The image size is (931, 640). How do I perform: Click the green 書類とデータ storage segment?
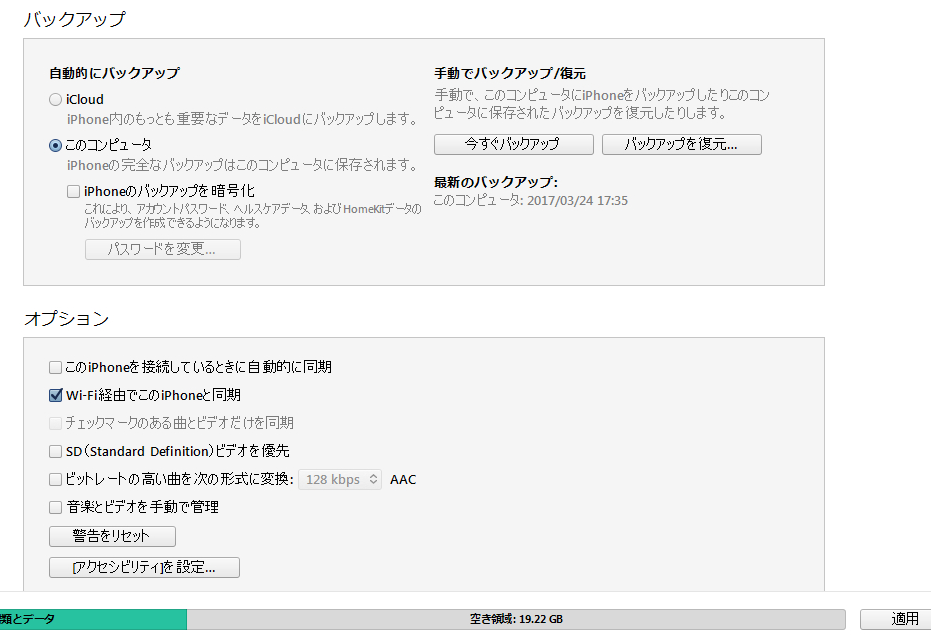(93, 619)
